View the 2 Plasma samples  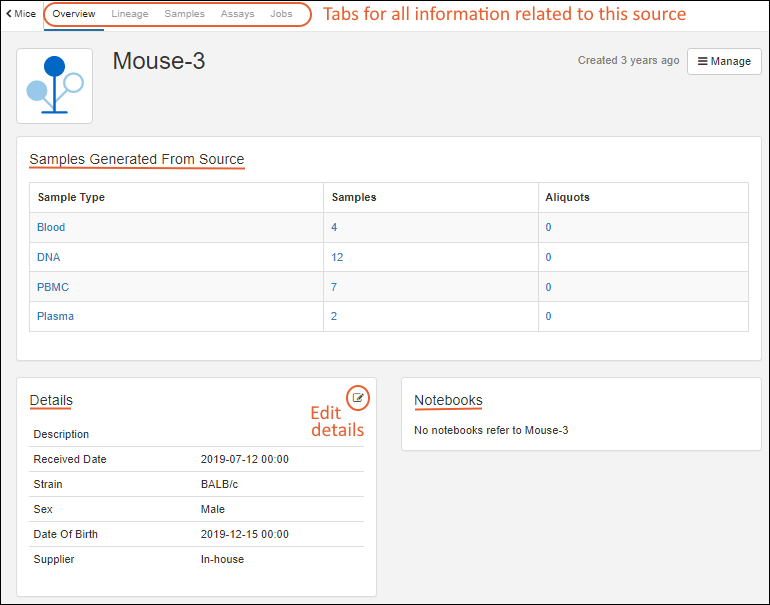[335, 316]
